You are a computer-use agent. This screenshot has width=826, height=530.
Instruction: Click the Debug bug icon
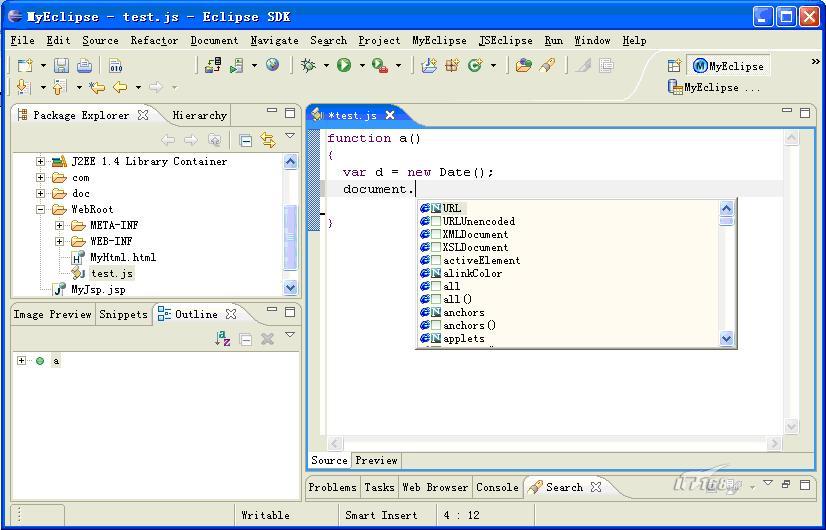[x=308, y=66]
